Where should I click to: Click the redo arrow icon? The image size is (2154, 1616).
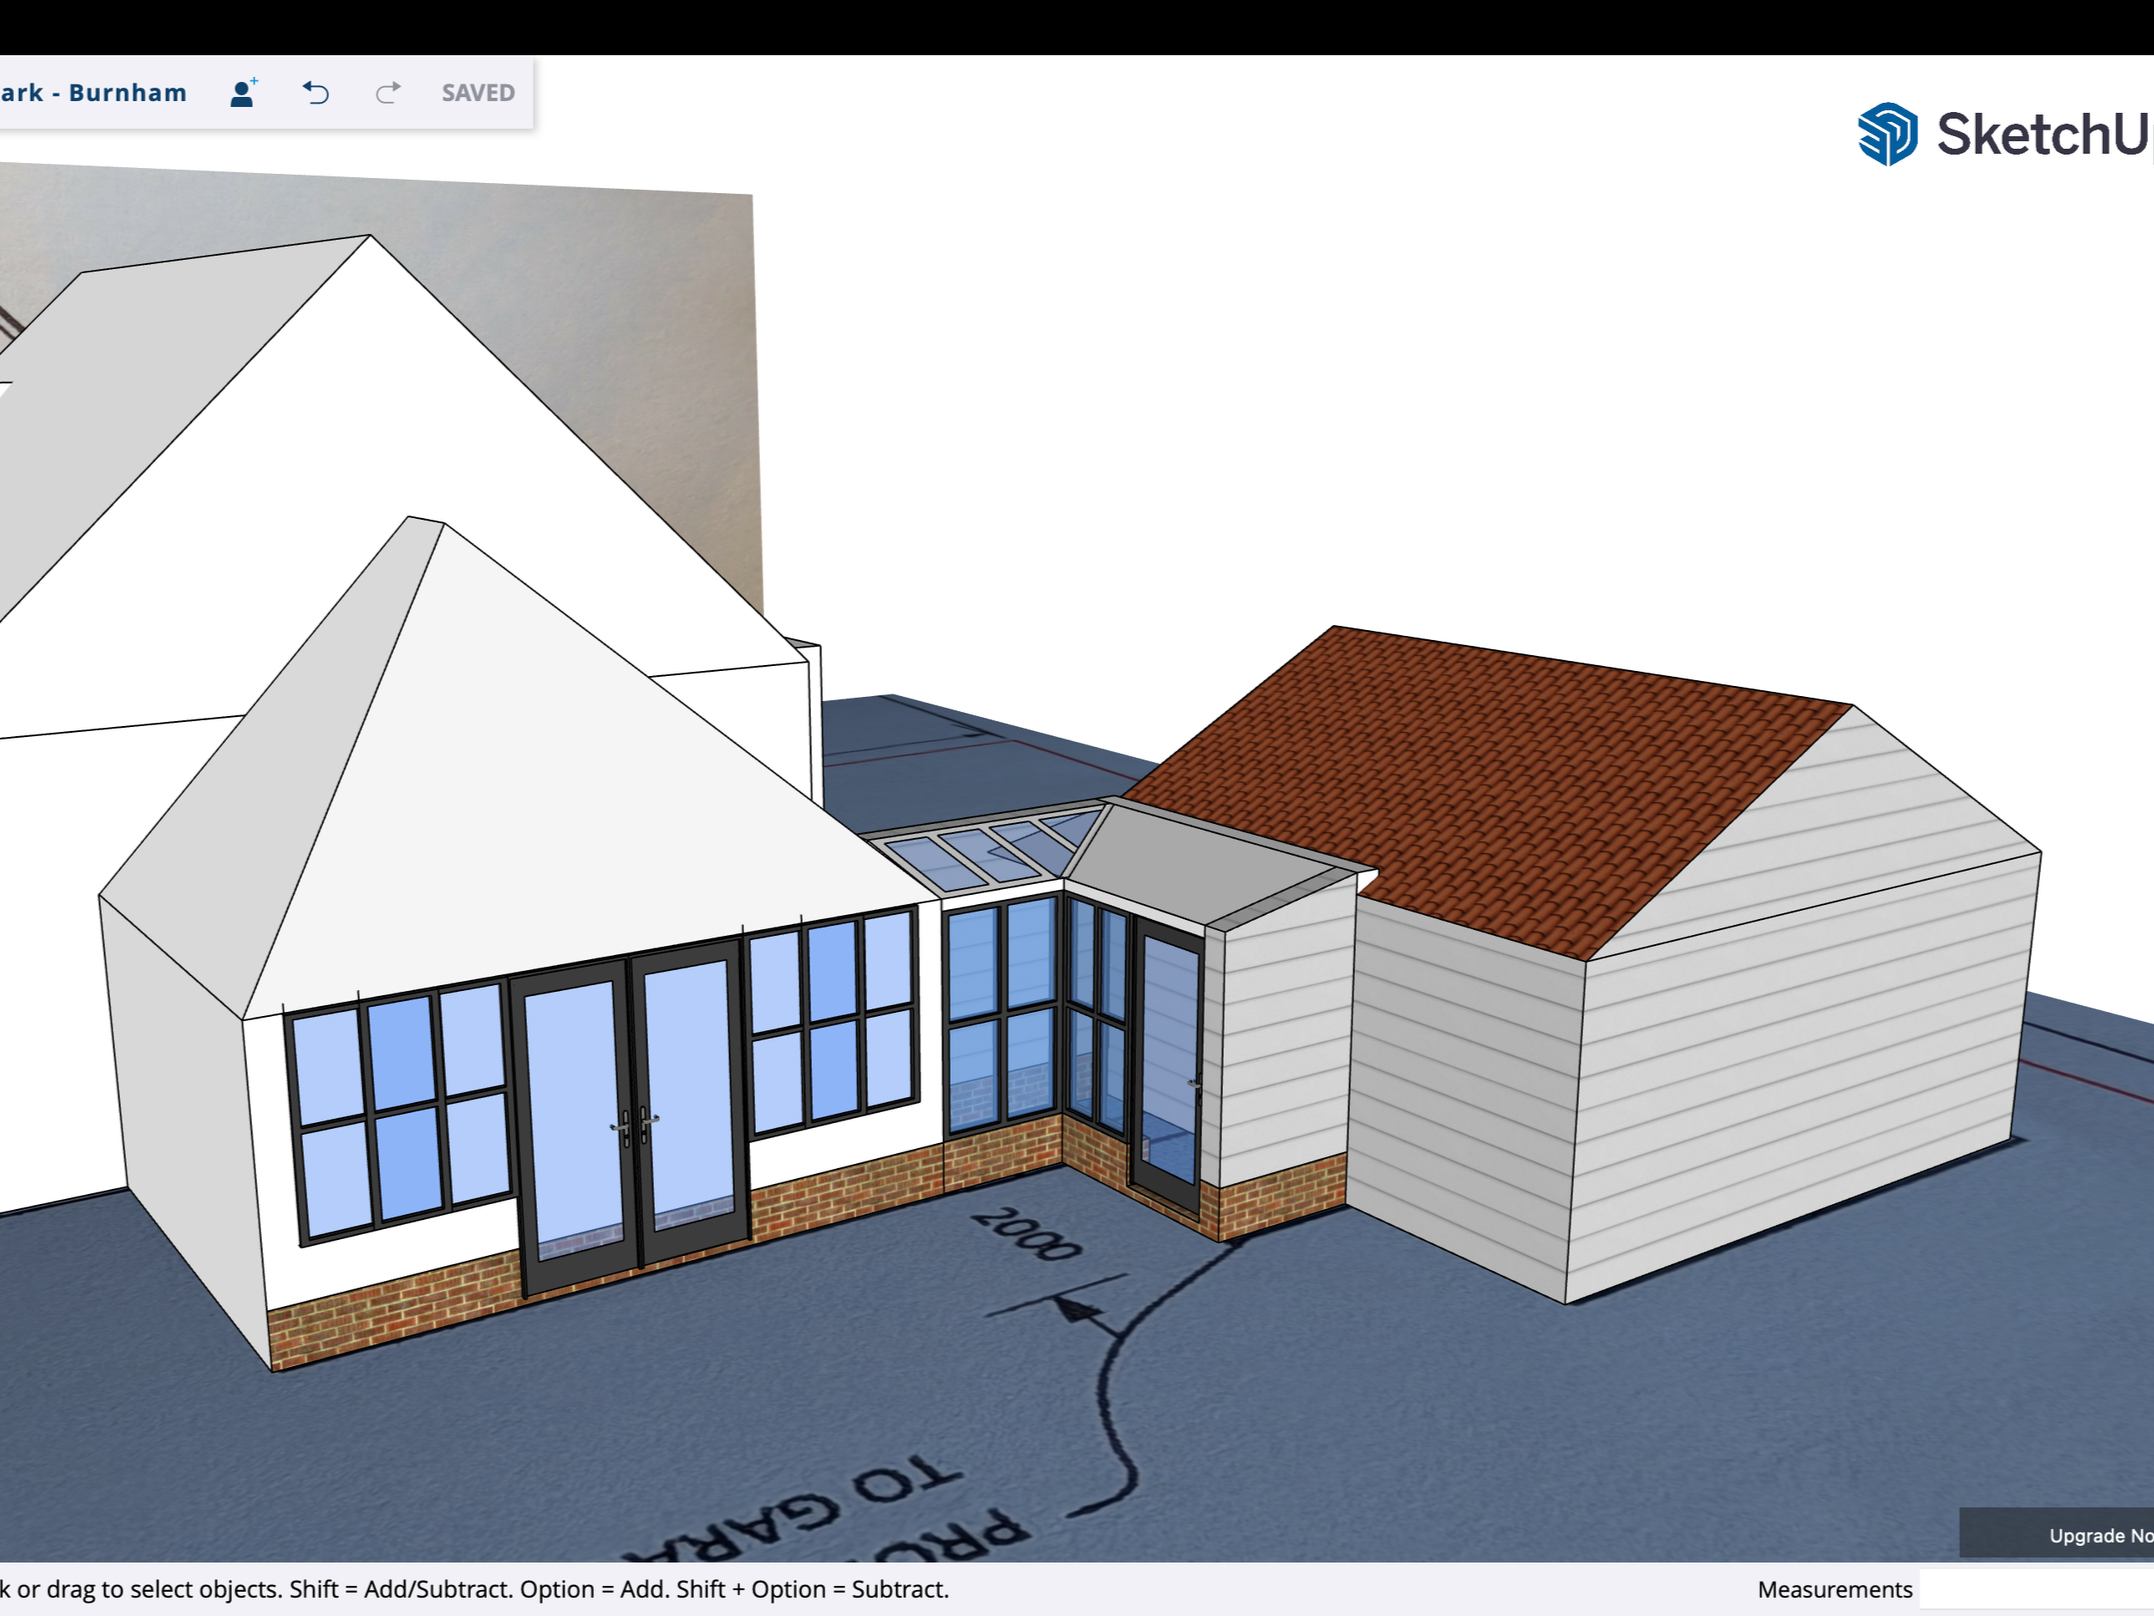pyautogui.click(x=388, y=93)
